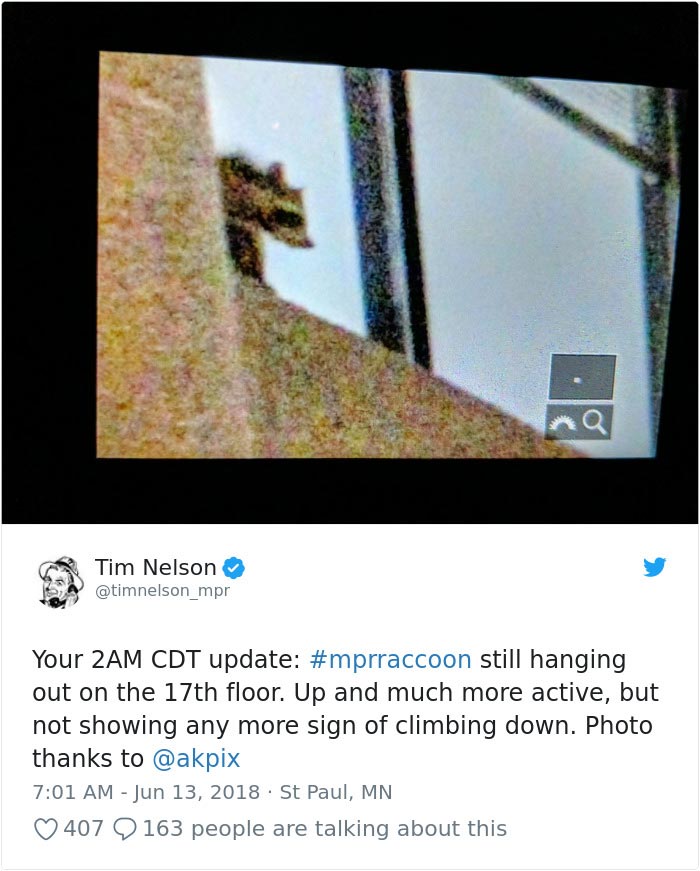
Task: Click the window pane in the photo
Action: (531, 239)
